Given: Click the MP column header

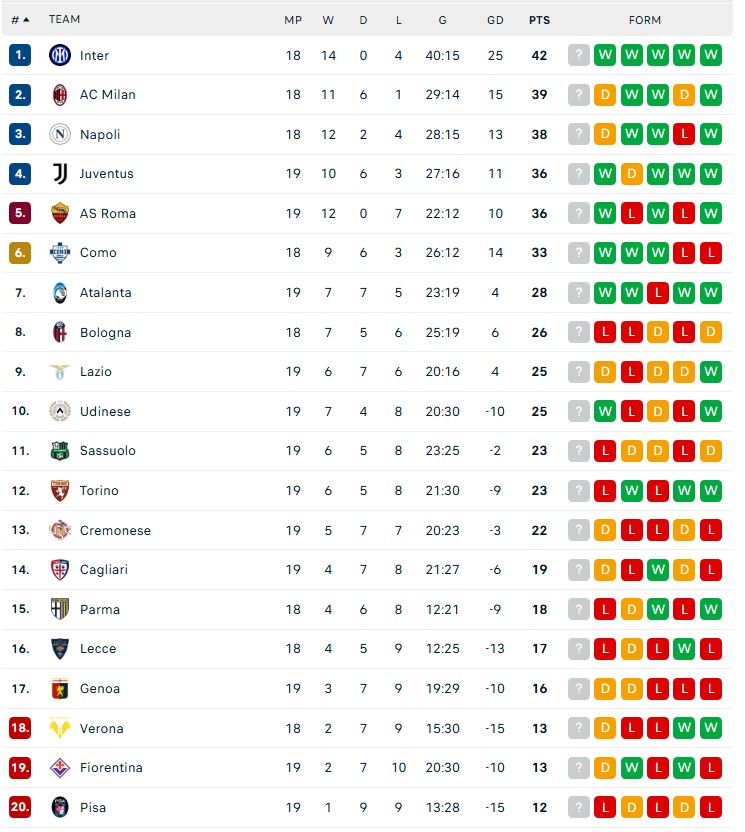Looking at the screenshot, I should coord(291,19).
